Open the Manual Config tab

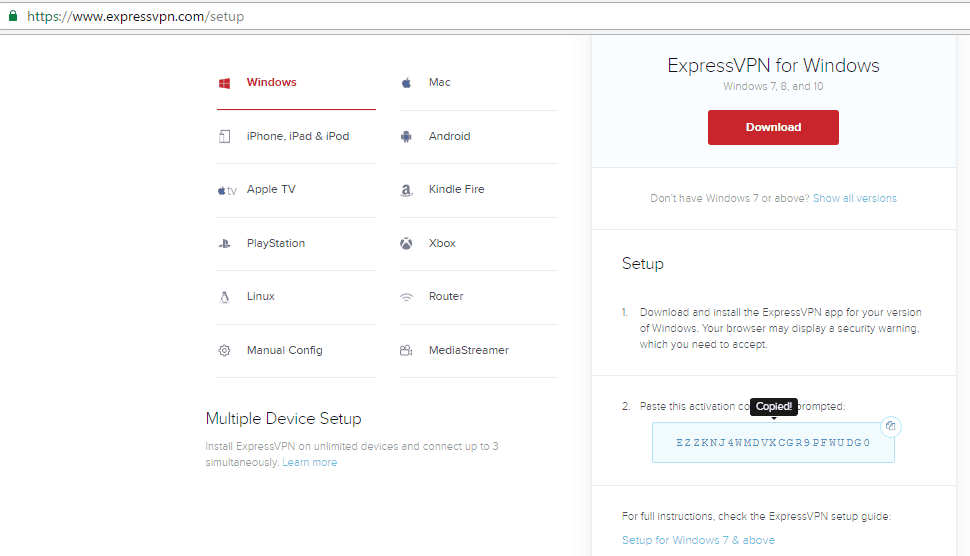click(296, 351)
